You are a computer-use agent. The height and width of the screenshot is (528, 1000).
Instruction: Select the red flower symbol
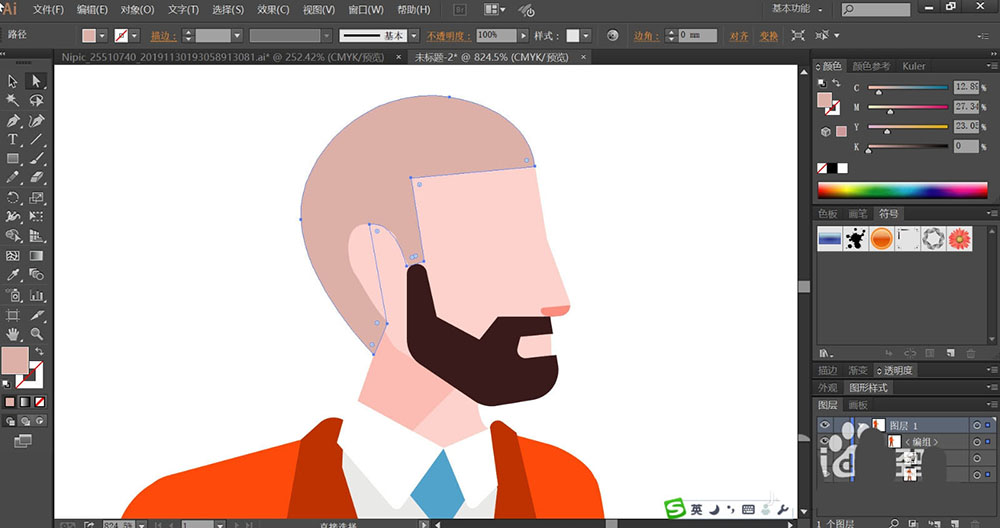coord(959,238)
